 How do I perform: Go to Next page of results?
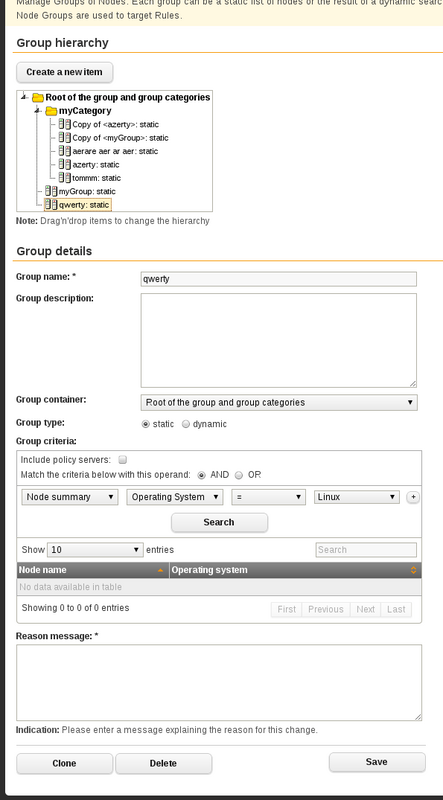click(x=365, y=610)
